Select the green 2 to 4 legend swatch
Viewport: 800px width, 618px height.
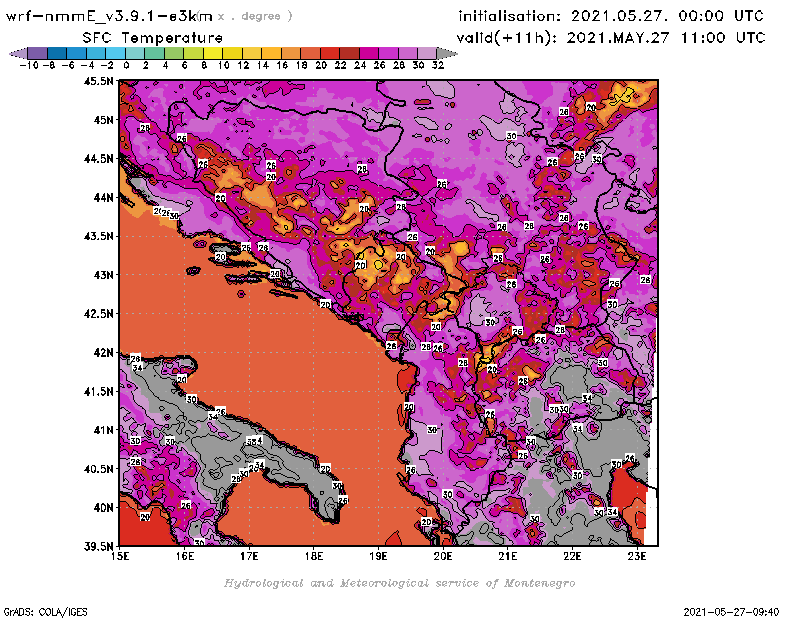pos(155,53)
